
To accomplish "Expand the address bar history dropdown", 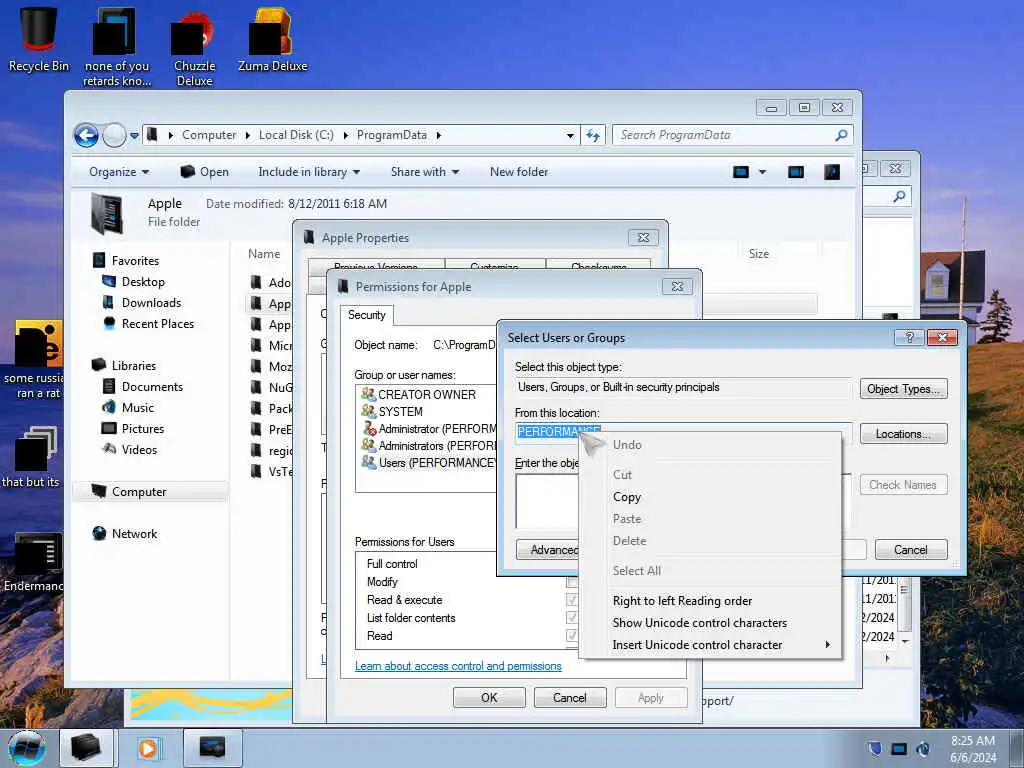I will (570, 135).
